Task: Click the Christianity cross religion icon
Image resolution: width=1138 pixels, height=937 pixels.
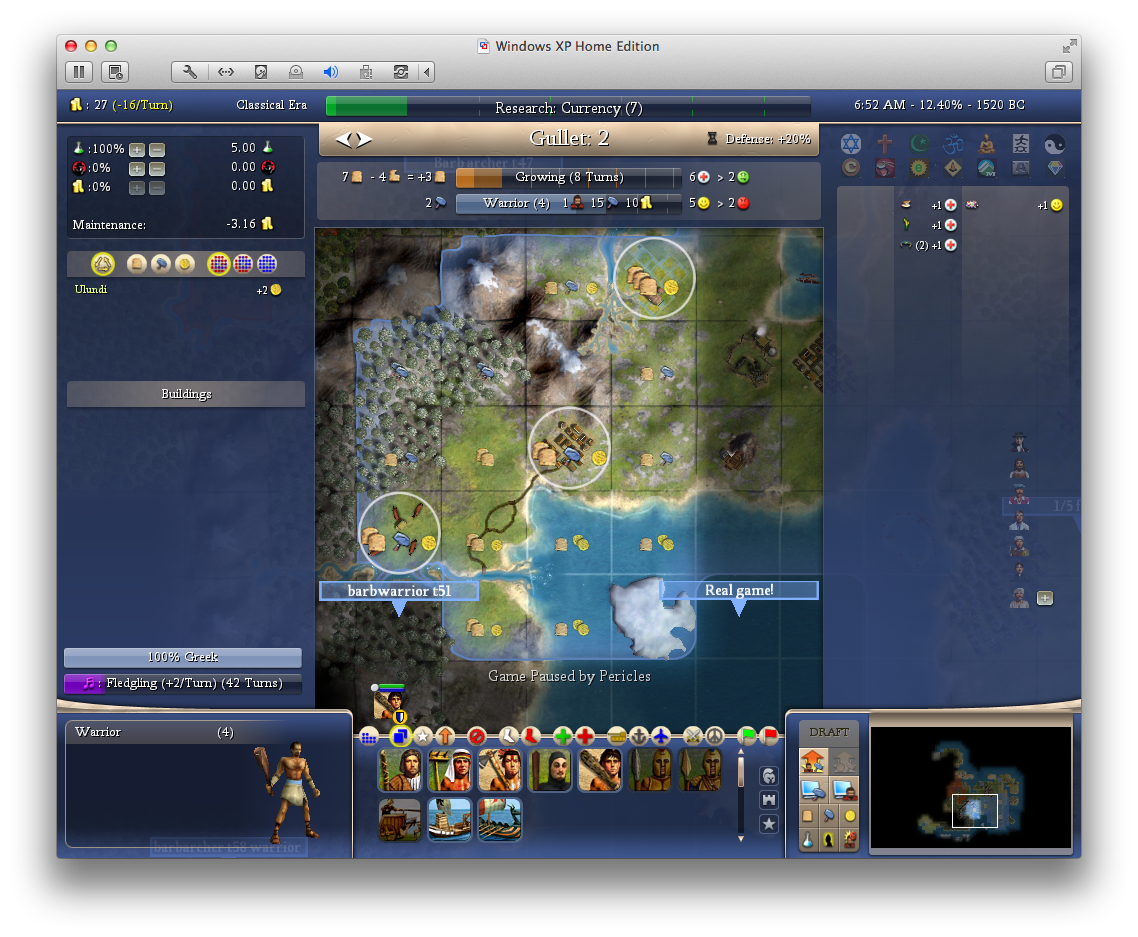Action: click(885, 144)
